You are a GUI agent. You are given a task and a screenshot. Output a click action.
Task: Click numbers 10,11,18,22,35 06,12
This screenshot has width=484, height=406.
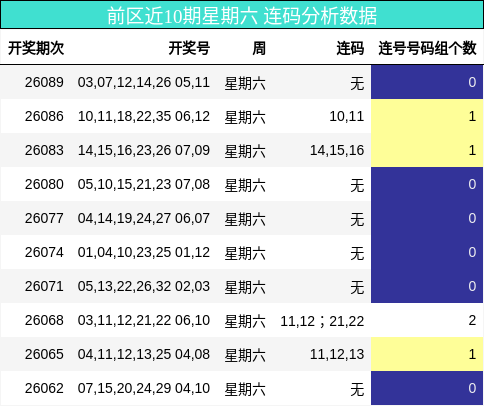144,116
